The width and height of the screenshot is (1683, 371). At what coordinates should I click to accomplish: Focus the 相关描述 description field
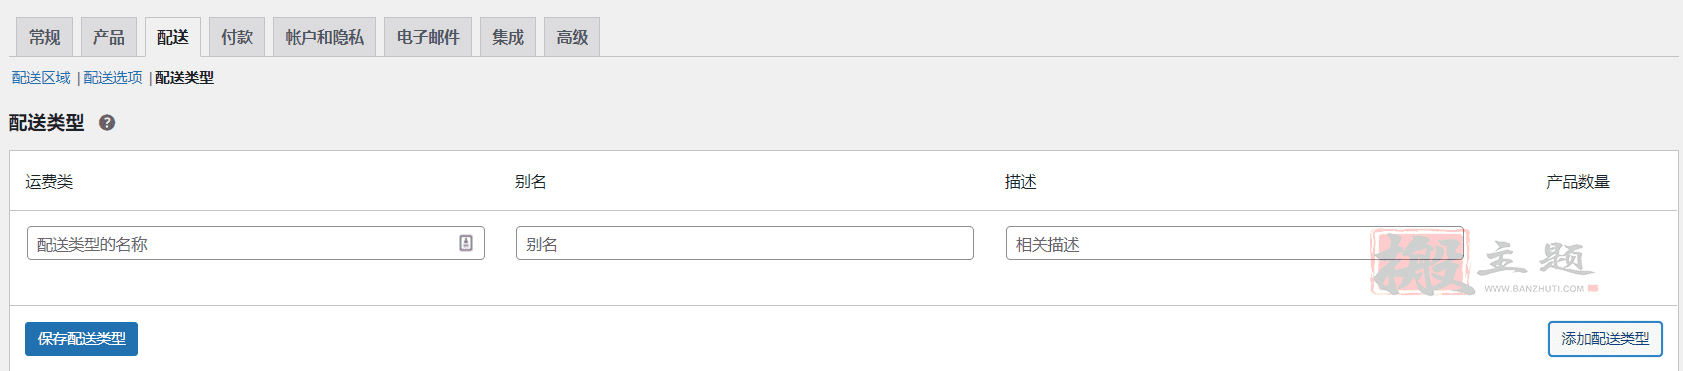pos(1235,243)
